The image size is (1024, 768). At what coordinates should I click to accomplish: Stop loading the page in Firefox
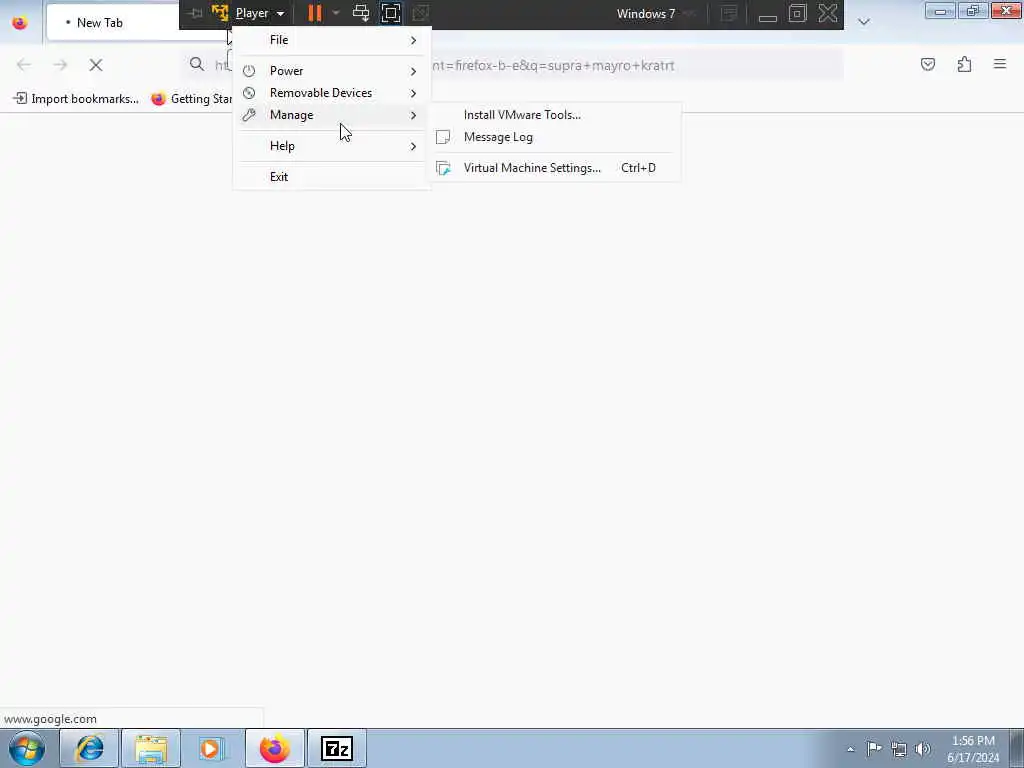click(96, 65)
